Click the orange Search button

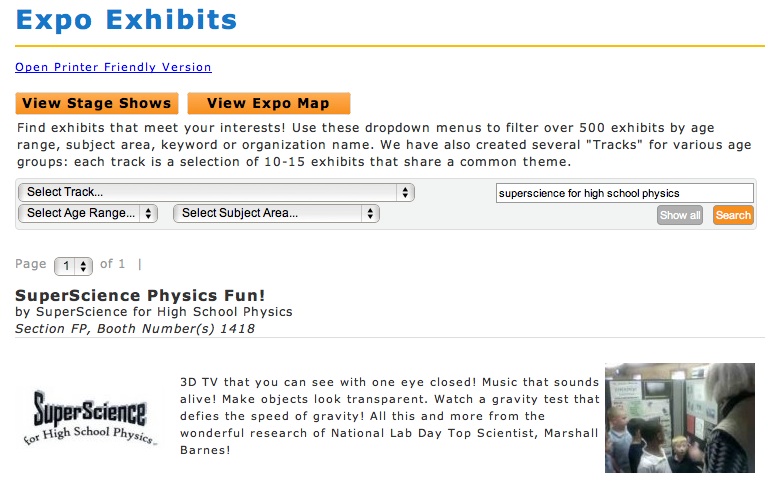733,215
